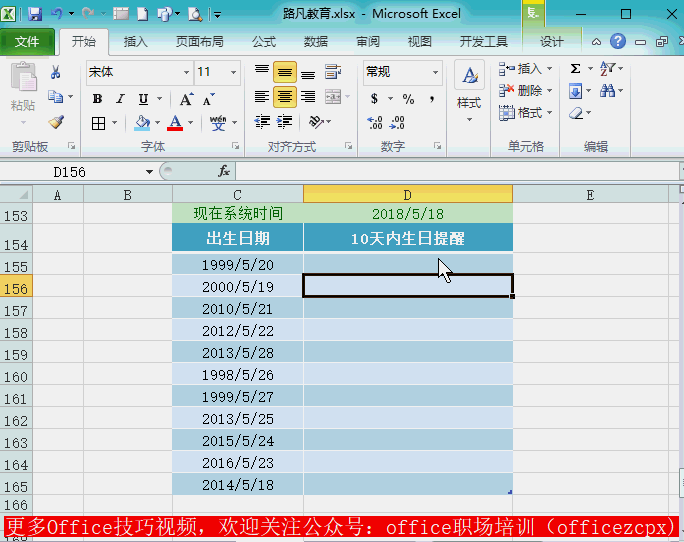684x542 pixels.
Task: Click Find binoculars icon
Action: click(x=607, y=91)
